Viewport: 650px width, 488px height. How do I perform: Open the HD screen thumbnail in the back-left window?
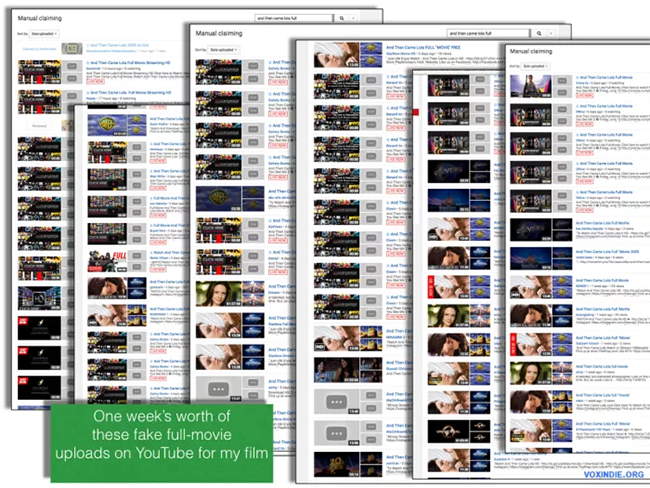point(39,298)
